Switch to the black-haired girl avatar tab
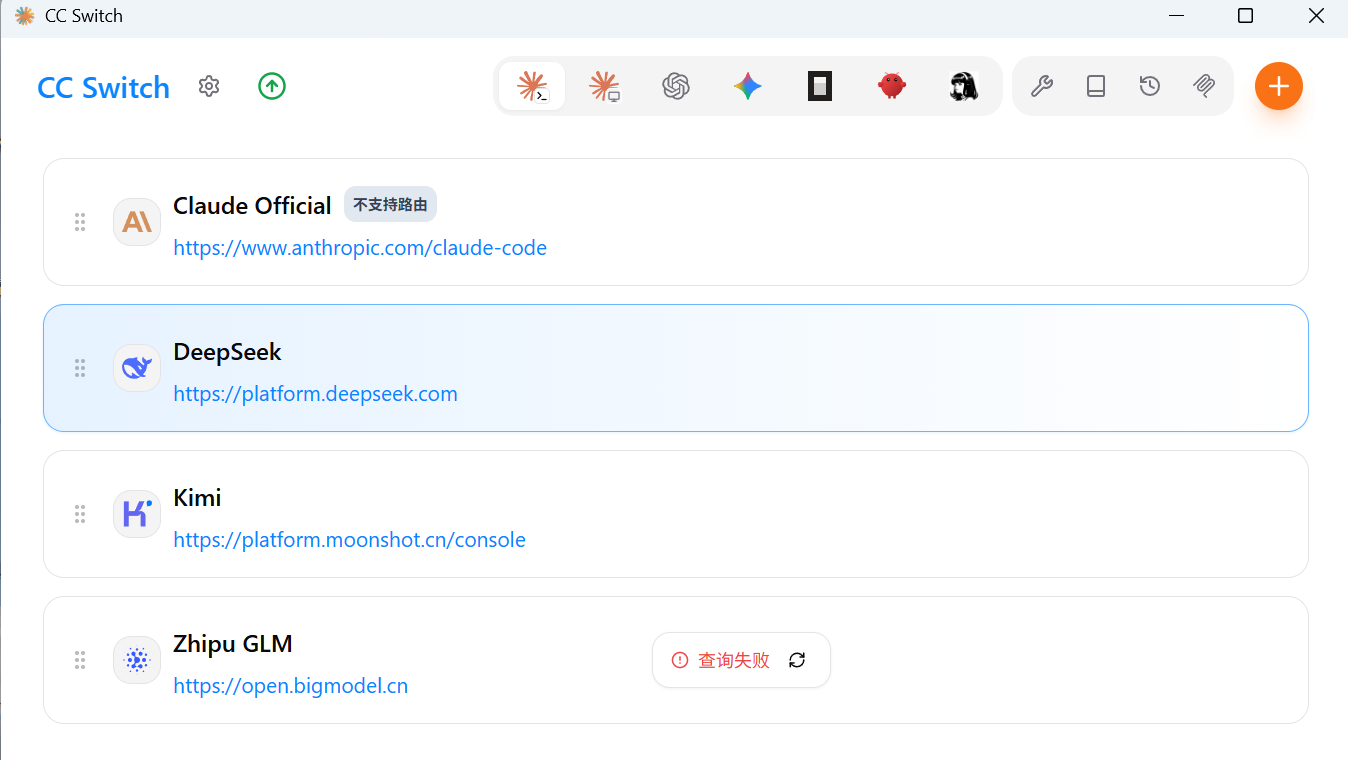The height and width of the screenshot is (760, 1348). click(963, 87)
